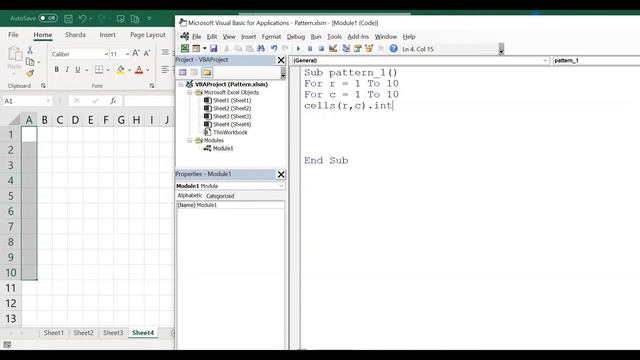
Task: Open Object Browser from VBA toolbar icon
Action: [x=369, y=49]
